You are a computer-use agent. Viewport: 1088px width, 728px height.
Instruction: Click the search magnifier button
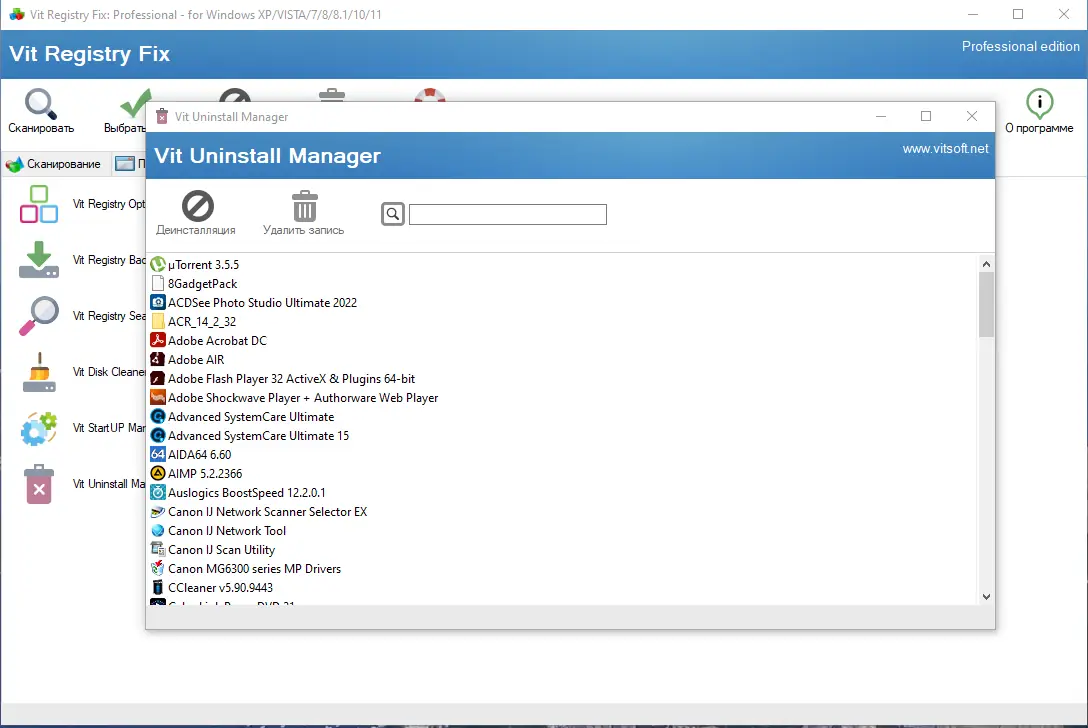point(393,214)
